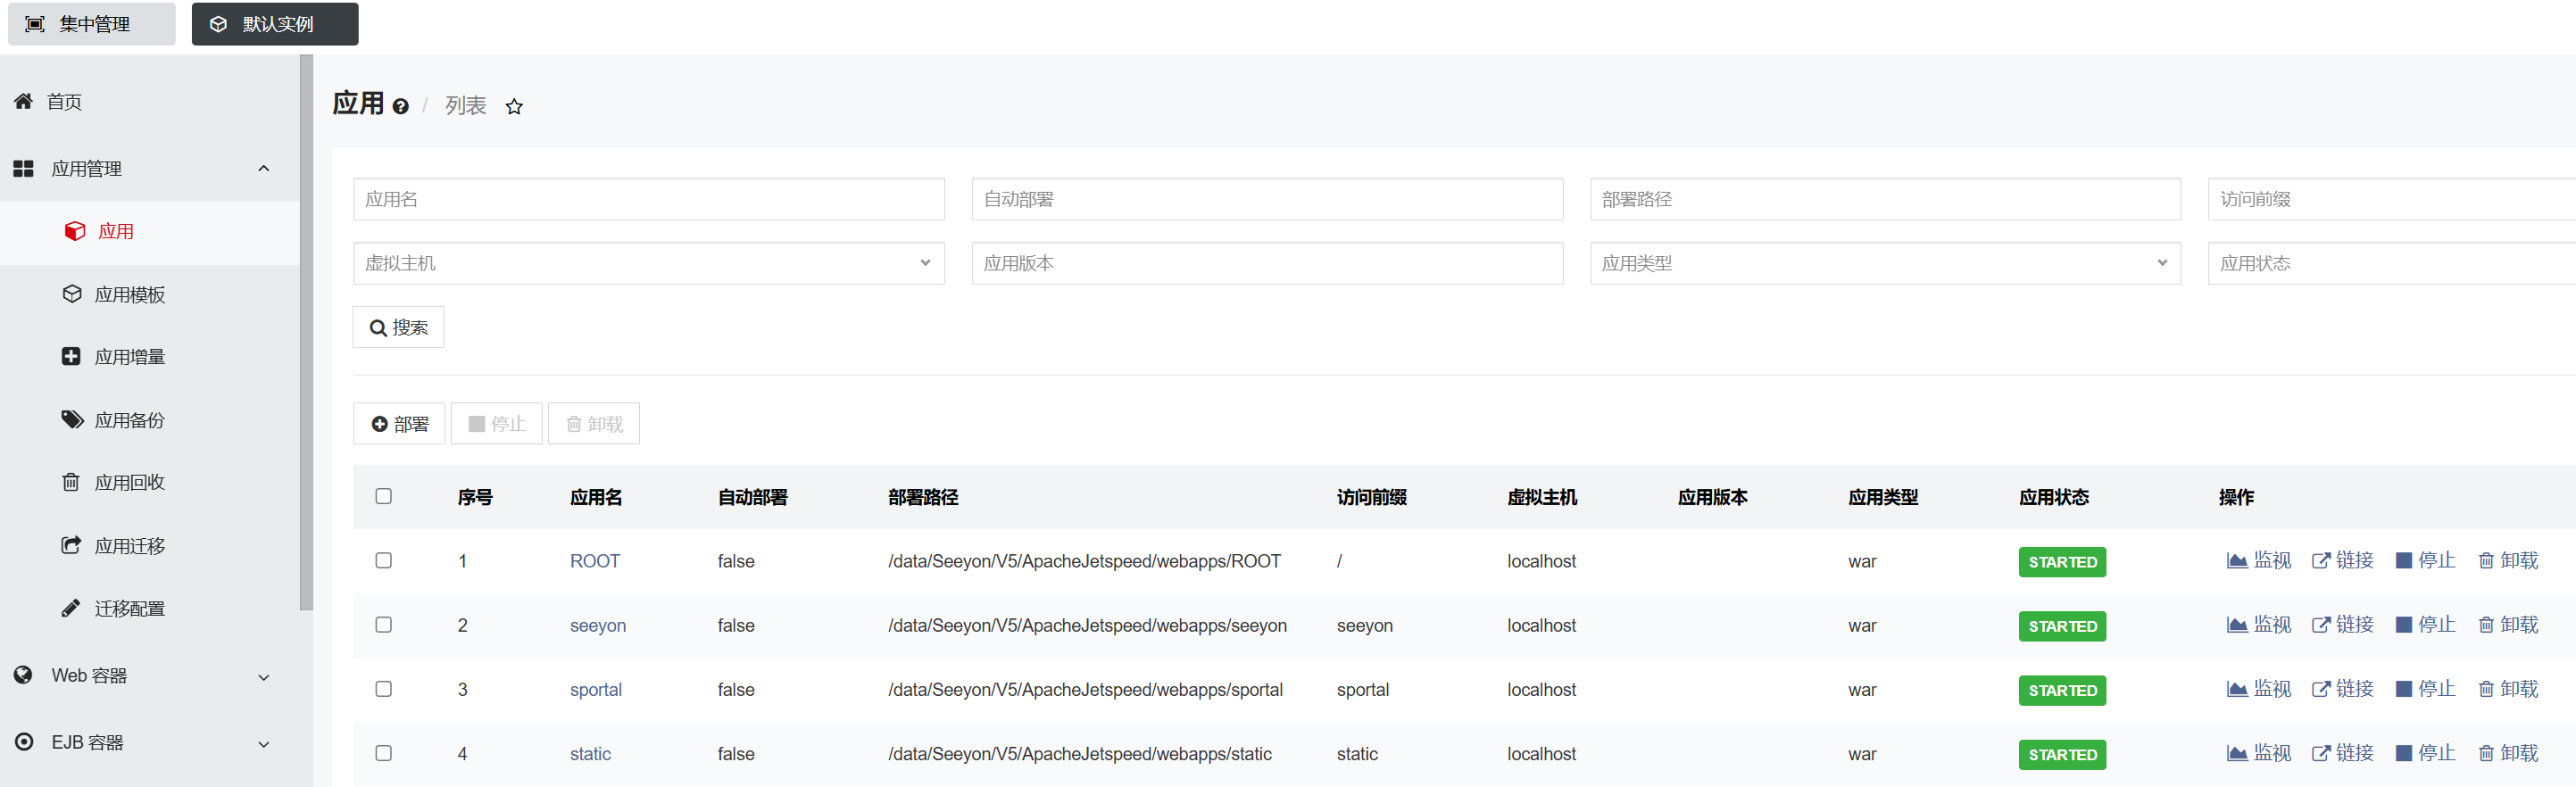
Task: Expand the Web 容器 menu chevron
Action: tap(264, 677)
